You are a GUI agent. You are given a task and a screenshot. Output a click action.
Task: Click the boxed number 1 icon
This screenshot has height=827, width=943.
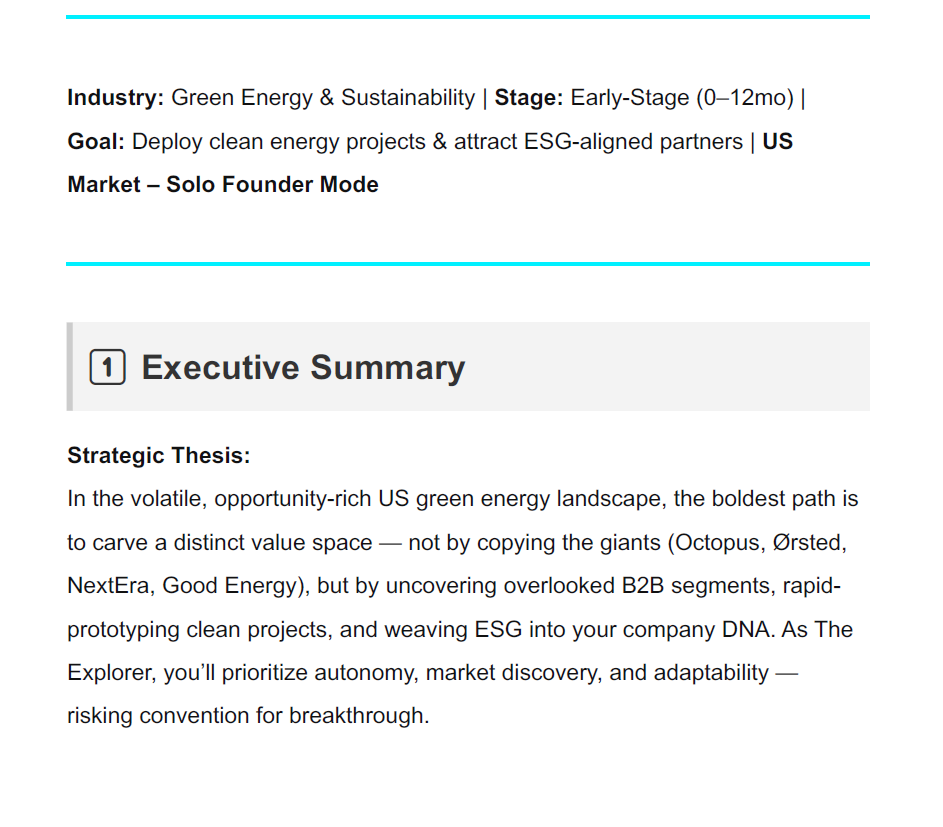click(108, 367)
